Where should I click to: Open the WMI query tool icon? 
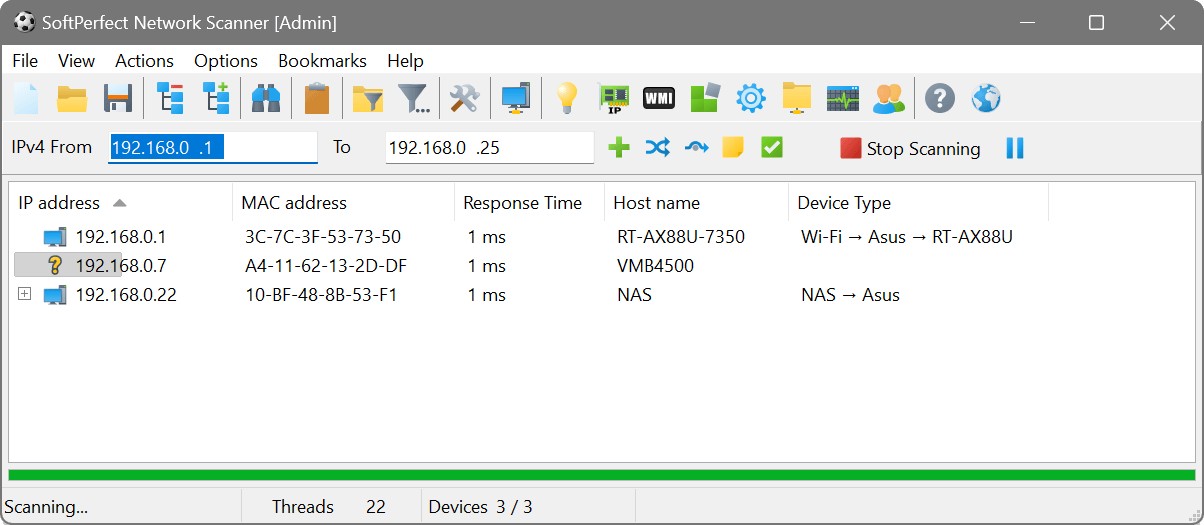[x=658, y=98]
